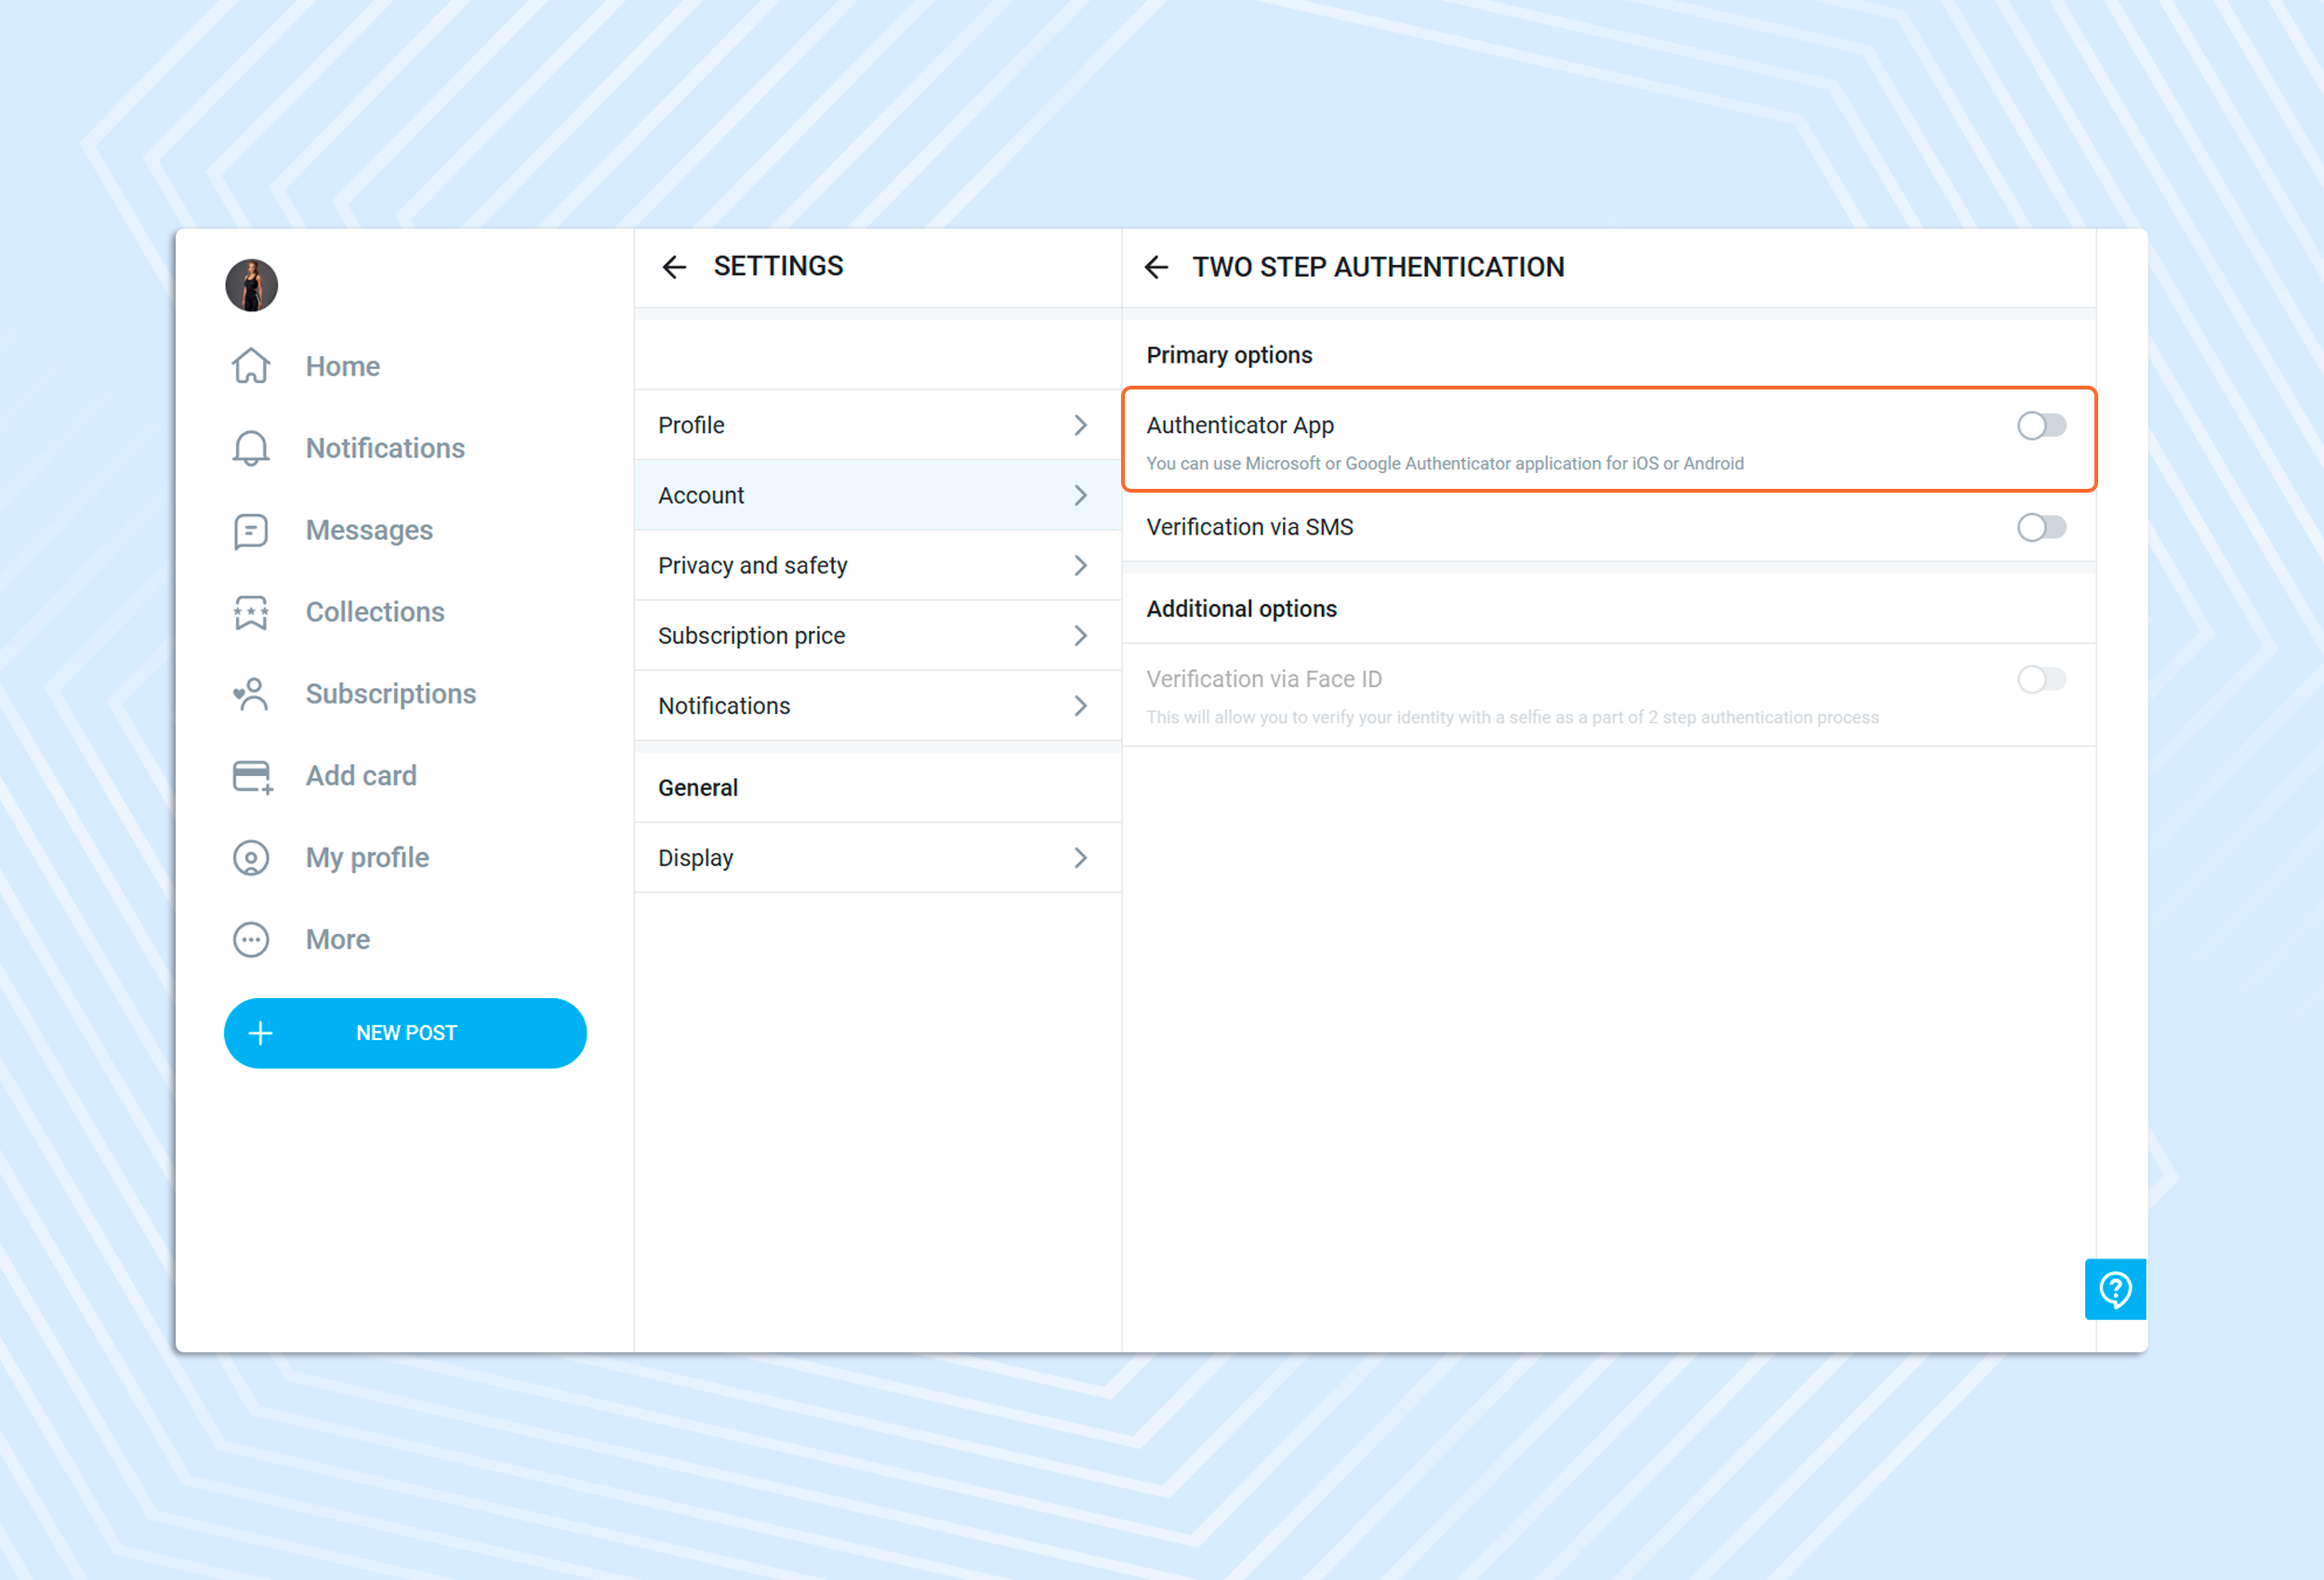Click the NEW POST button
The height and width of the screenshot is (1580, 2324).
pyautogui.click(x=405, y=1033)
